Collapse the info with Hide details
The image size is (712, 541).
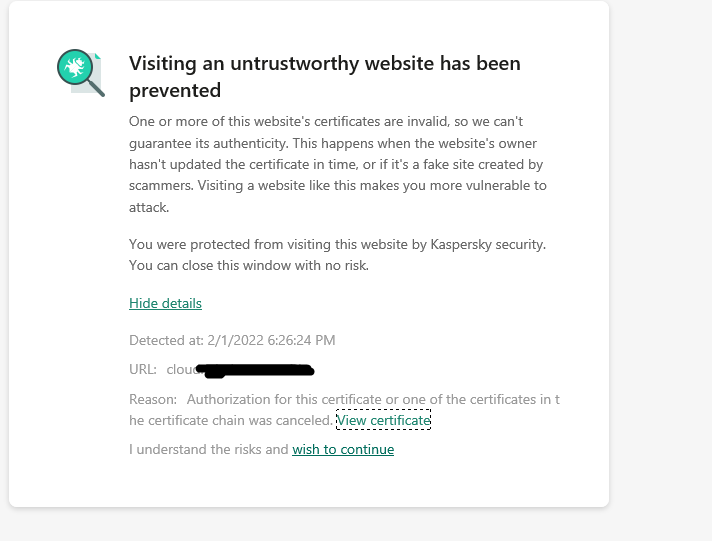pyautogui.click(x=165, y=303)
